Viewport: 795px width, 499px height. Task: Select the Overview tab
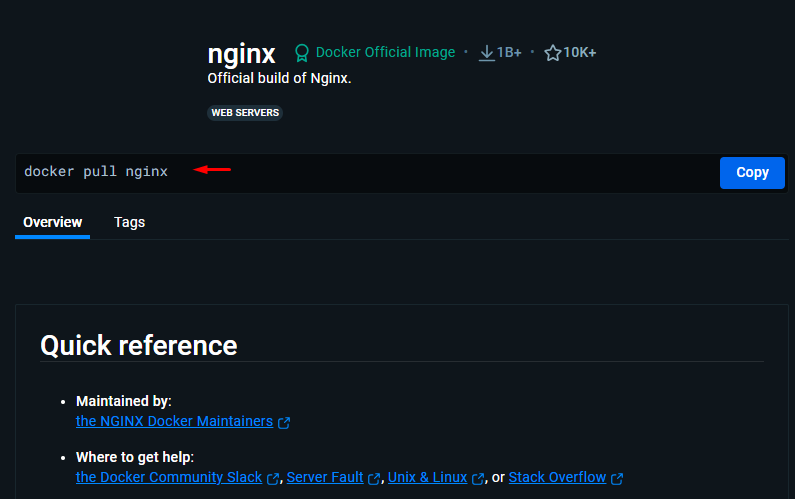pos(52,222)
